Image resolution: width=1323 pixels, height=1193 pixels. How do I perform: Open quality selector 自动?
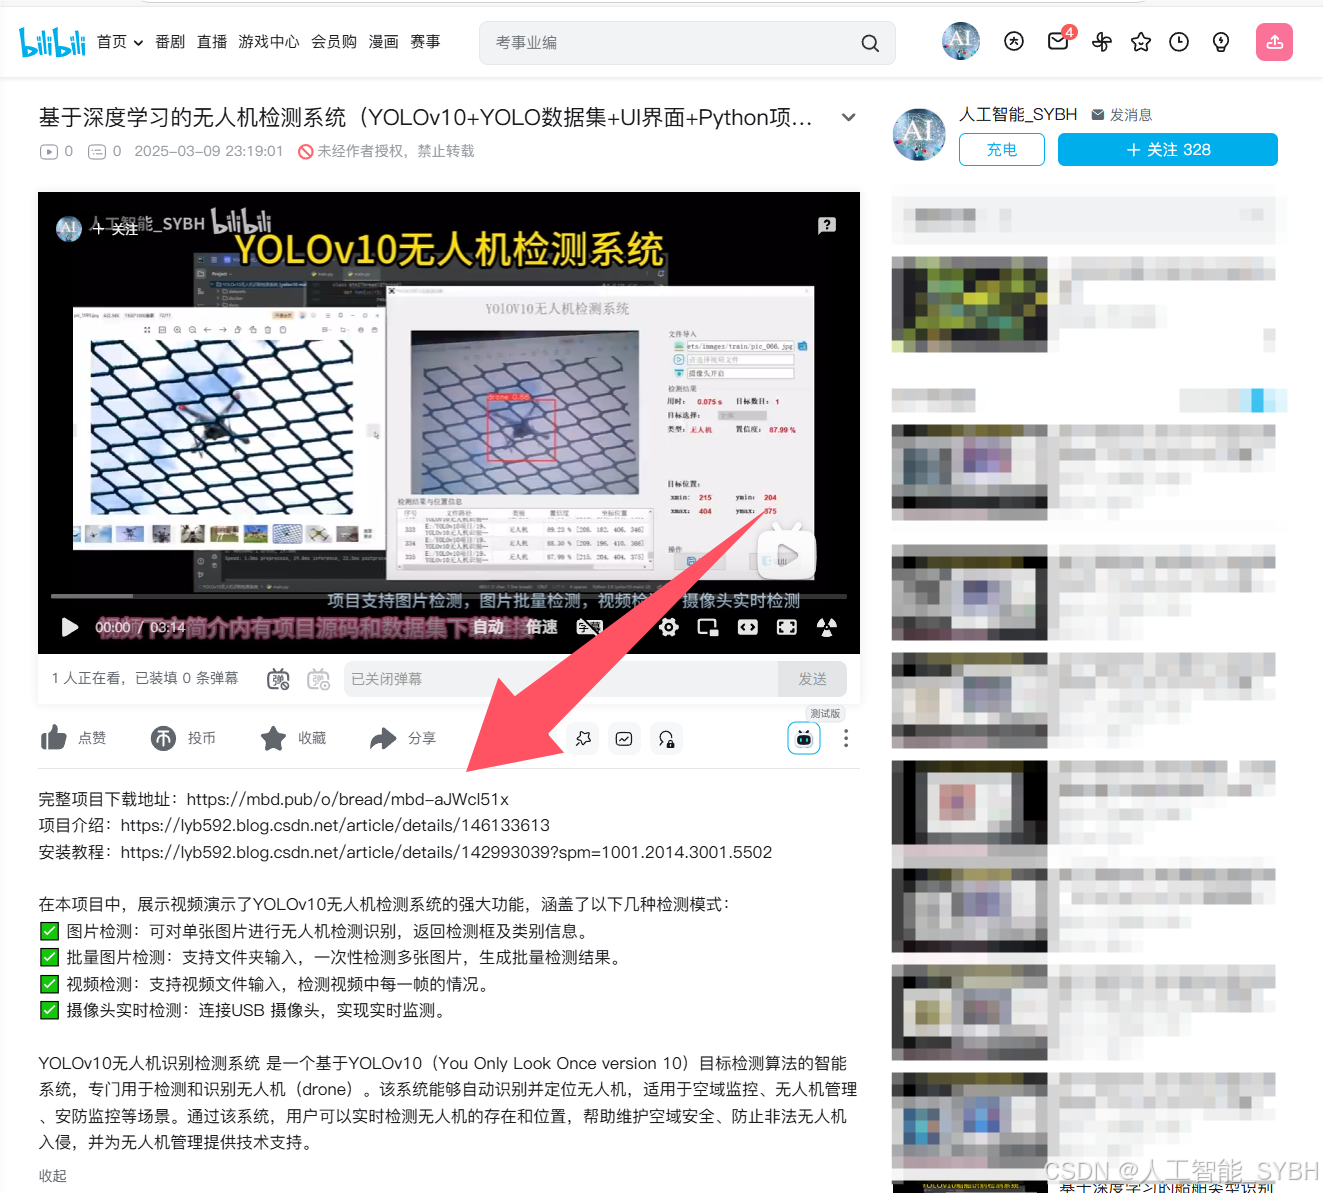click(488, 627)
